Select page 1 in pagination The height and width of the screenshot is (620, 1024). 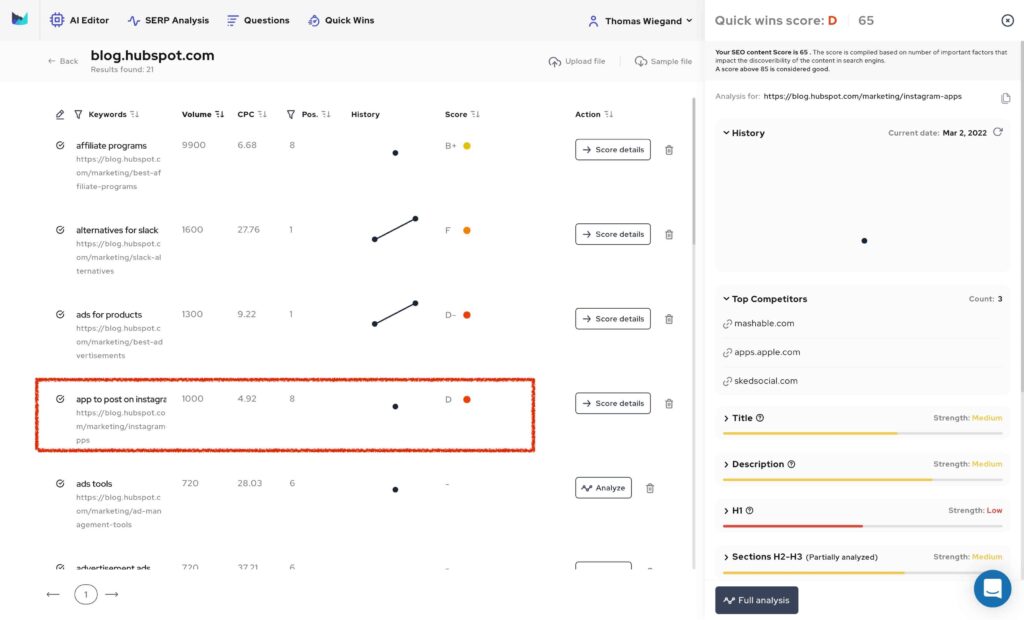(x=86, y=595)
